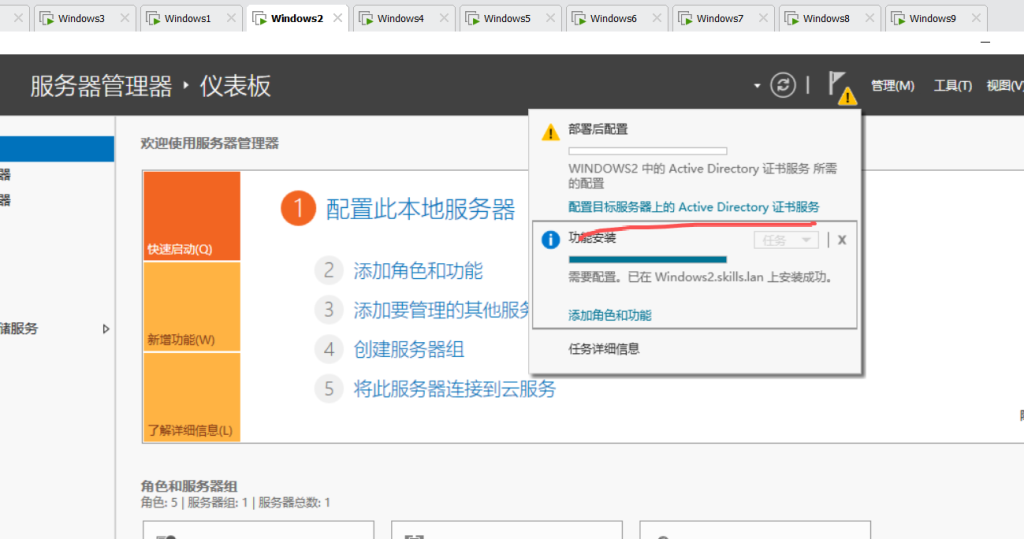The width and height of the screenshot is (1024, 539).
Task: Dismiss the 功能安装 notification with X
Action: (x=842, y=240)
